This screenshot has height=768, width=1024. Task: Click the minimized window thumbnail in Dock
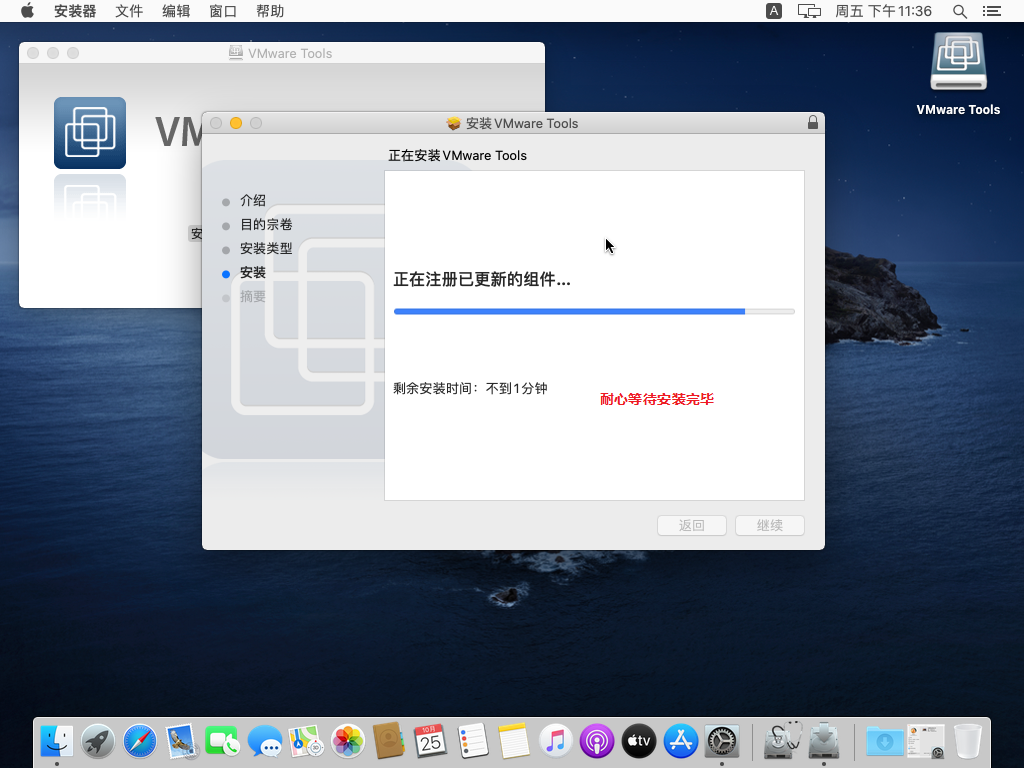pyautogui.click(x=926, y=741)
